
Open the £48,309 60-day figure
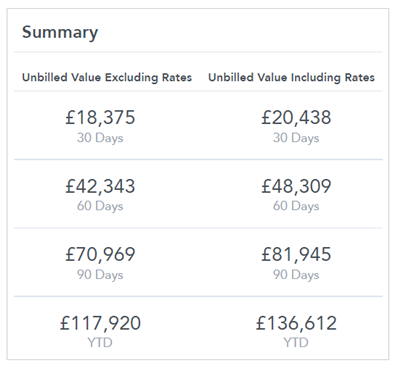(x=296, y=186)
